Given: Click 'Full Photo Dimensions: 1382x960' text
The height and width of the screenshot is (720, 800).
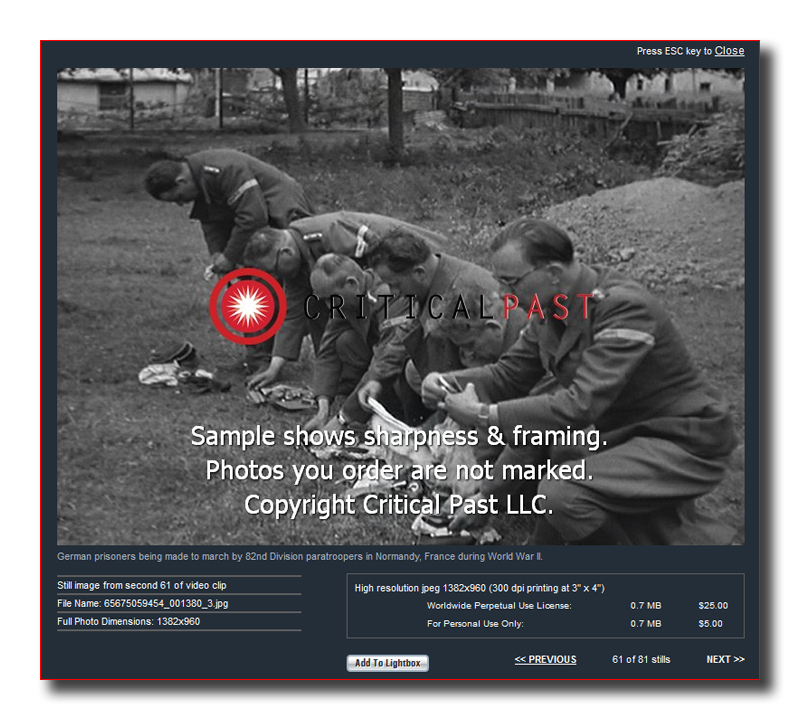Looking at the screenshot, I should (129, 622).
